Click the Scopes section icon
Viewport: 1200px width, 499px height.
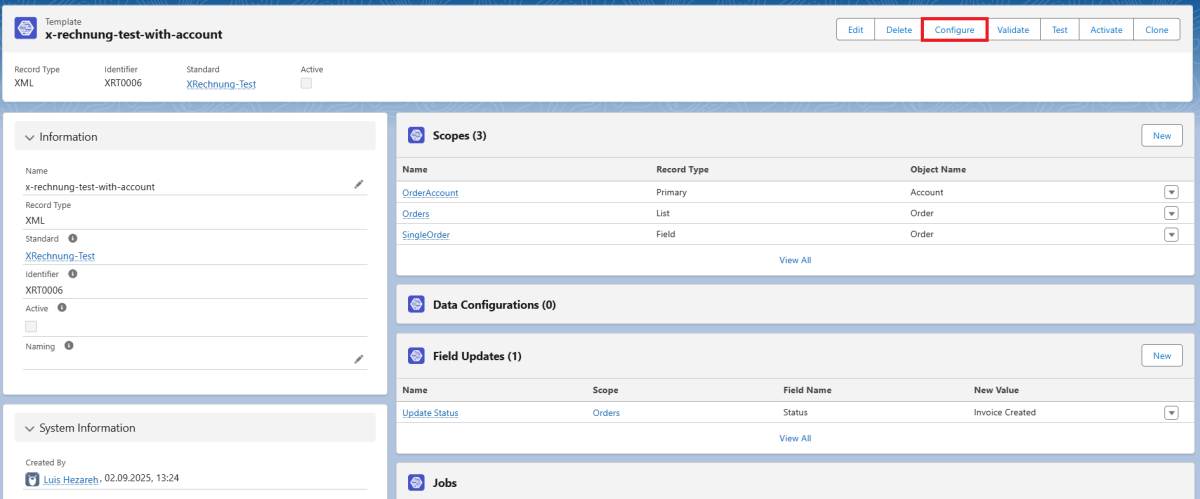tap(416, 135)
